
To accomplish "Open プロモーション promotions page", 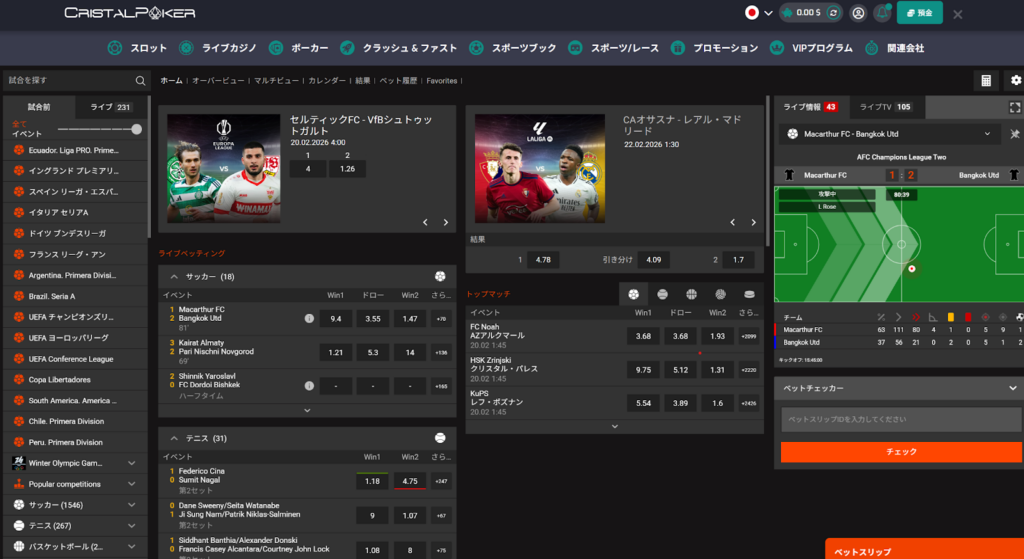I will tap(714, 48).
